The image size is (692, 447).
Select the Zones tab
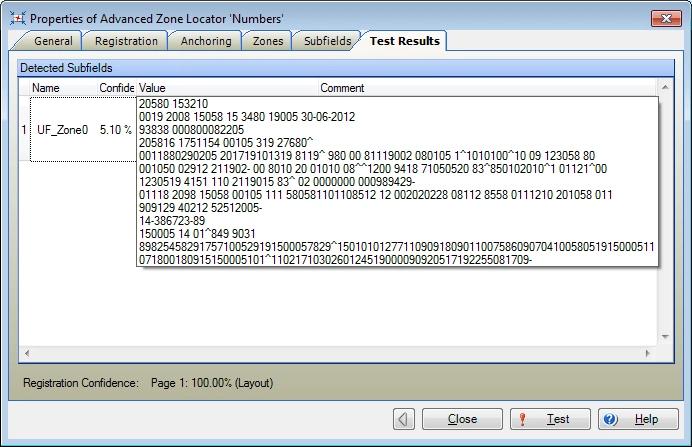pyautogui.click(x=267, y=41)
